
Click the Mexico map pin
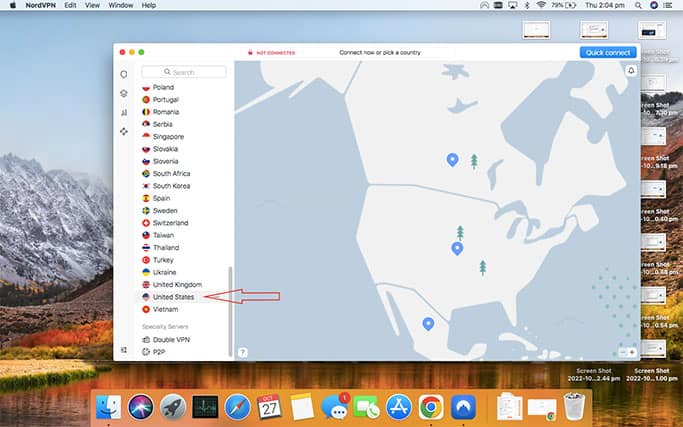click(428, 324)
